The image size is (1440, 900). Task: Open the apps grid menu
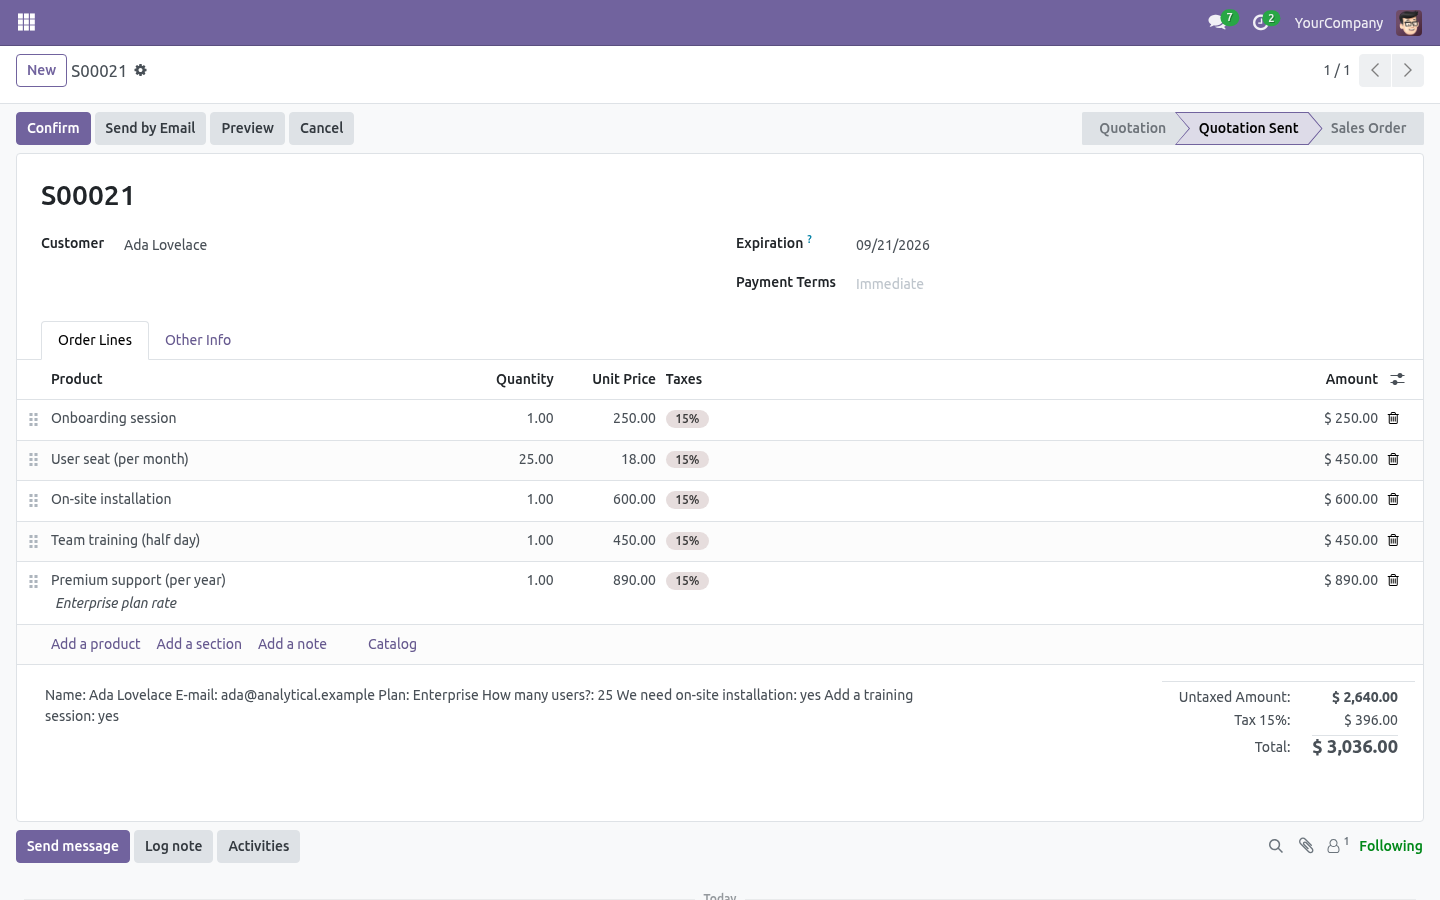(27, 22)
